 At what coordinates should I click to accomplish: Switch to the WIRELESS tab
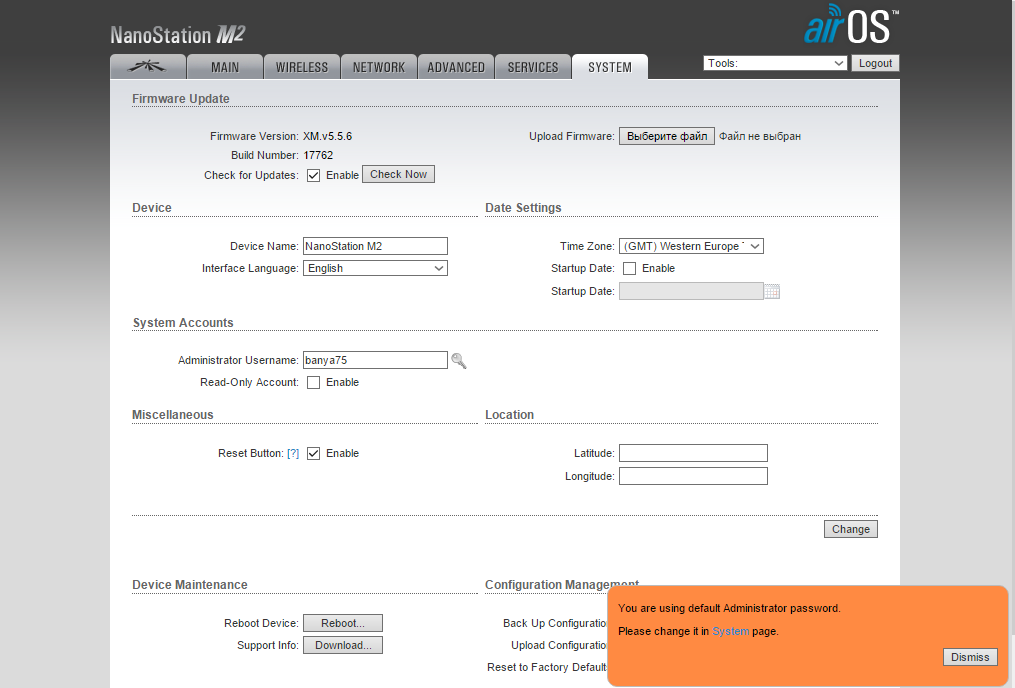pos(301,67)
